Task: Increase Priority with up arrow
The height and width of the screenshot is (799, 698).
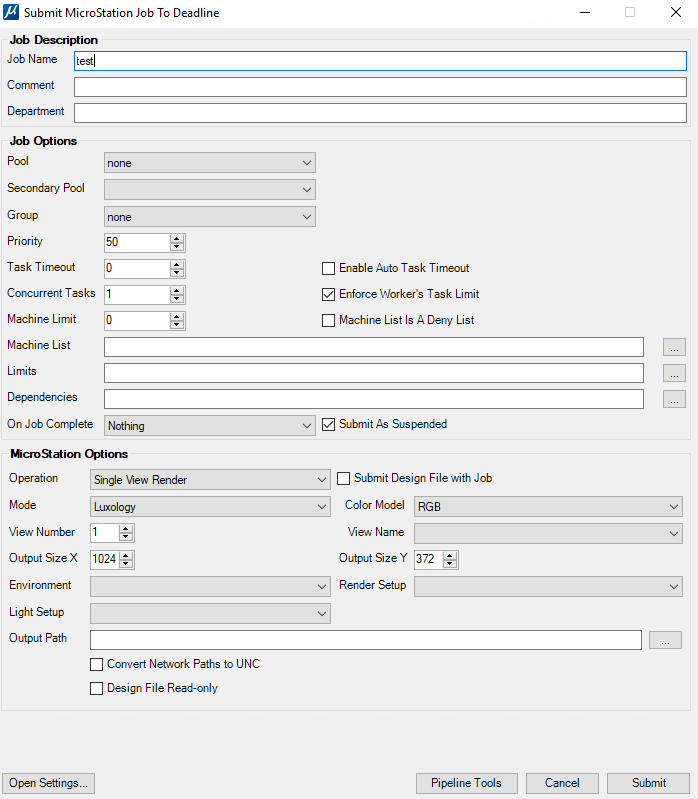Action: coord(177,238)
